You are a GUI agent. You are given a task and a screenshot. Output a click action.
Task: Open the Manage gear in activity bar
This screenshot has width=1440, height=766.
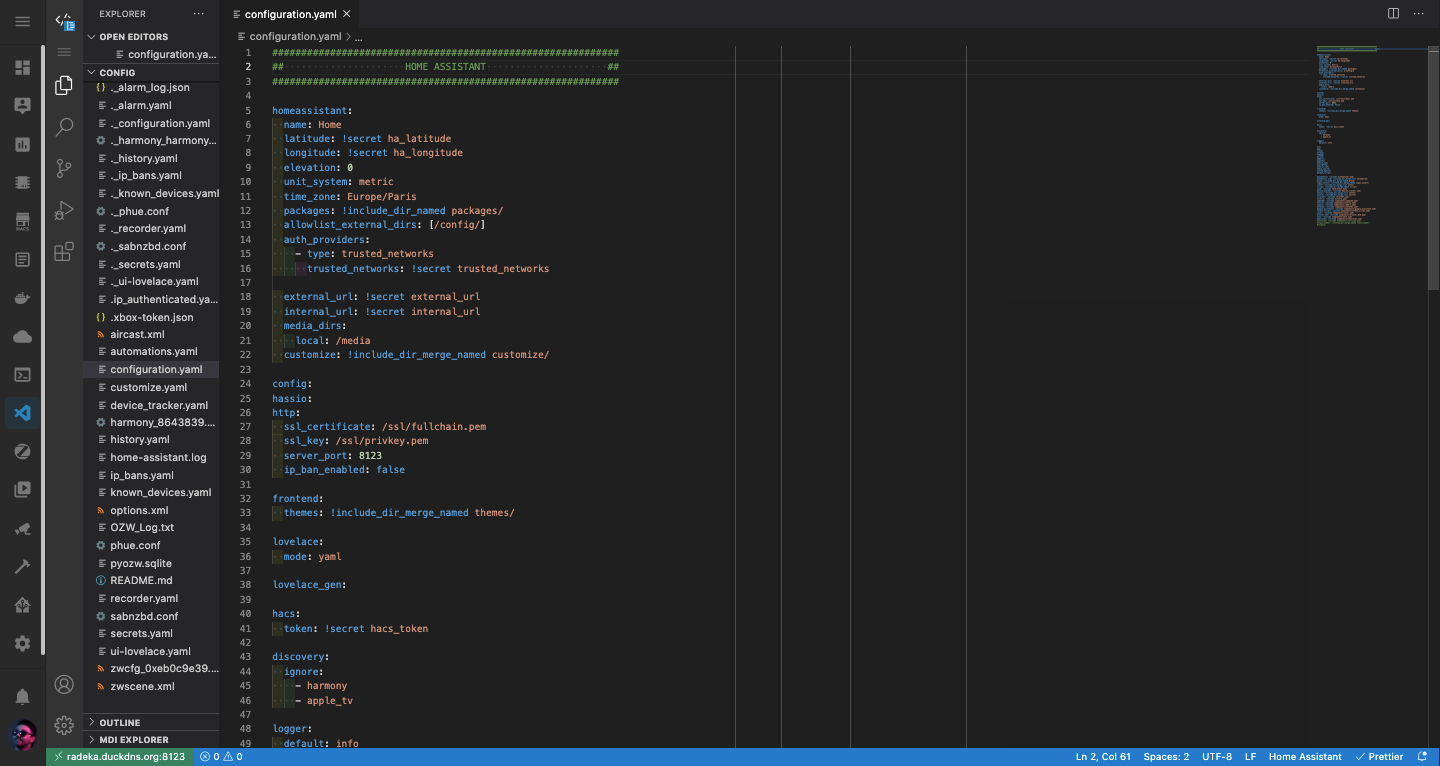[x=64, y=725]
